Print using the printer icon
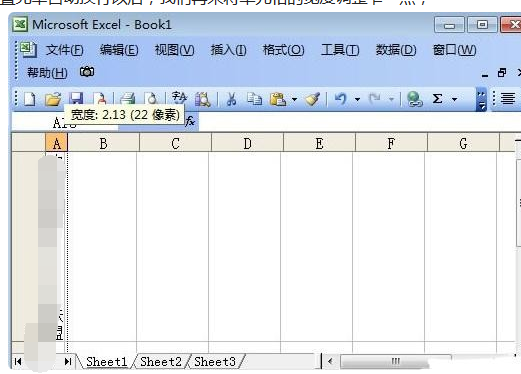521x374 pixels. coord(127,99)
